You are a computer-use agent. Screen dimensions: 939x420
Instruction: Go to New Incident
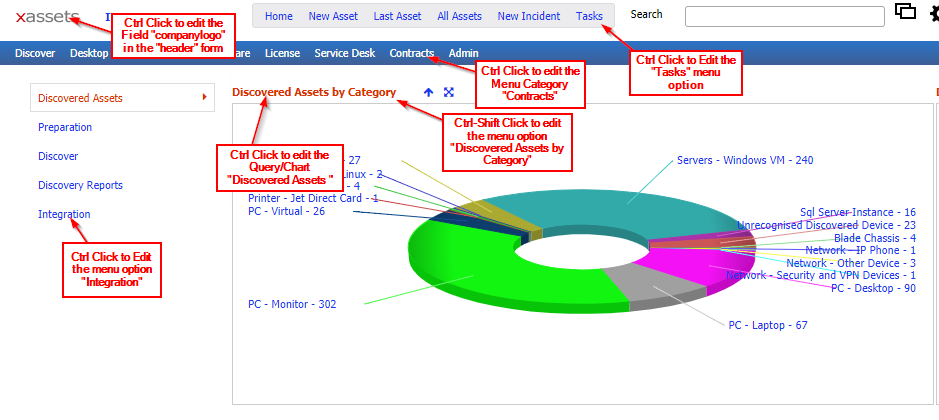click(x=528, y=16)
